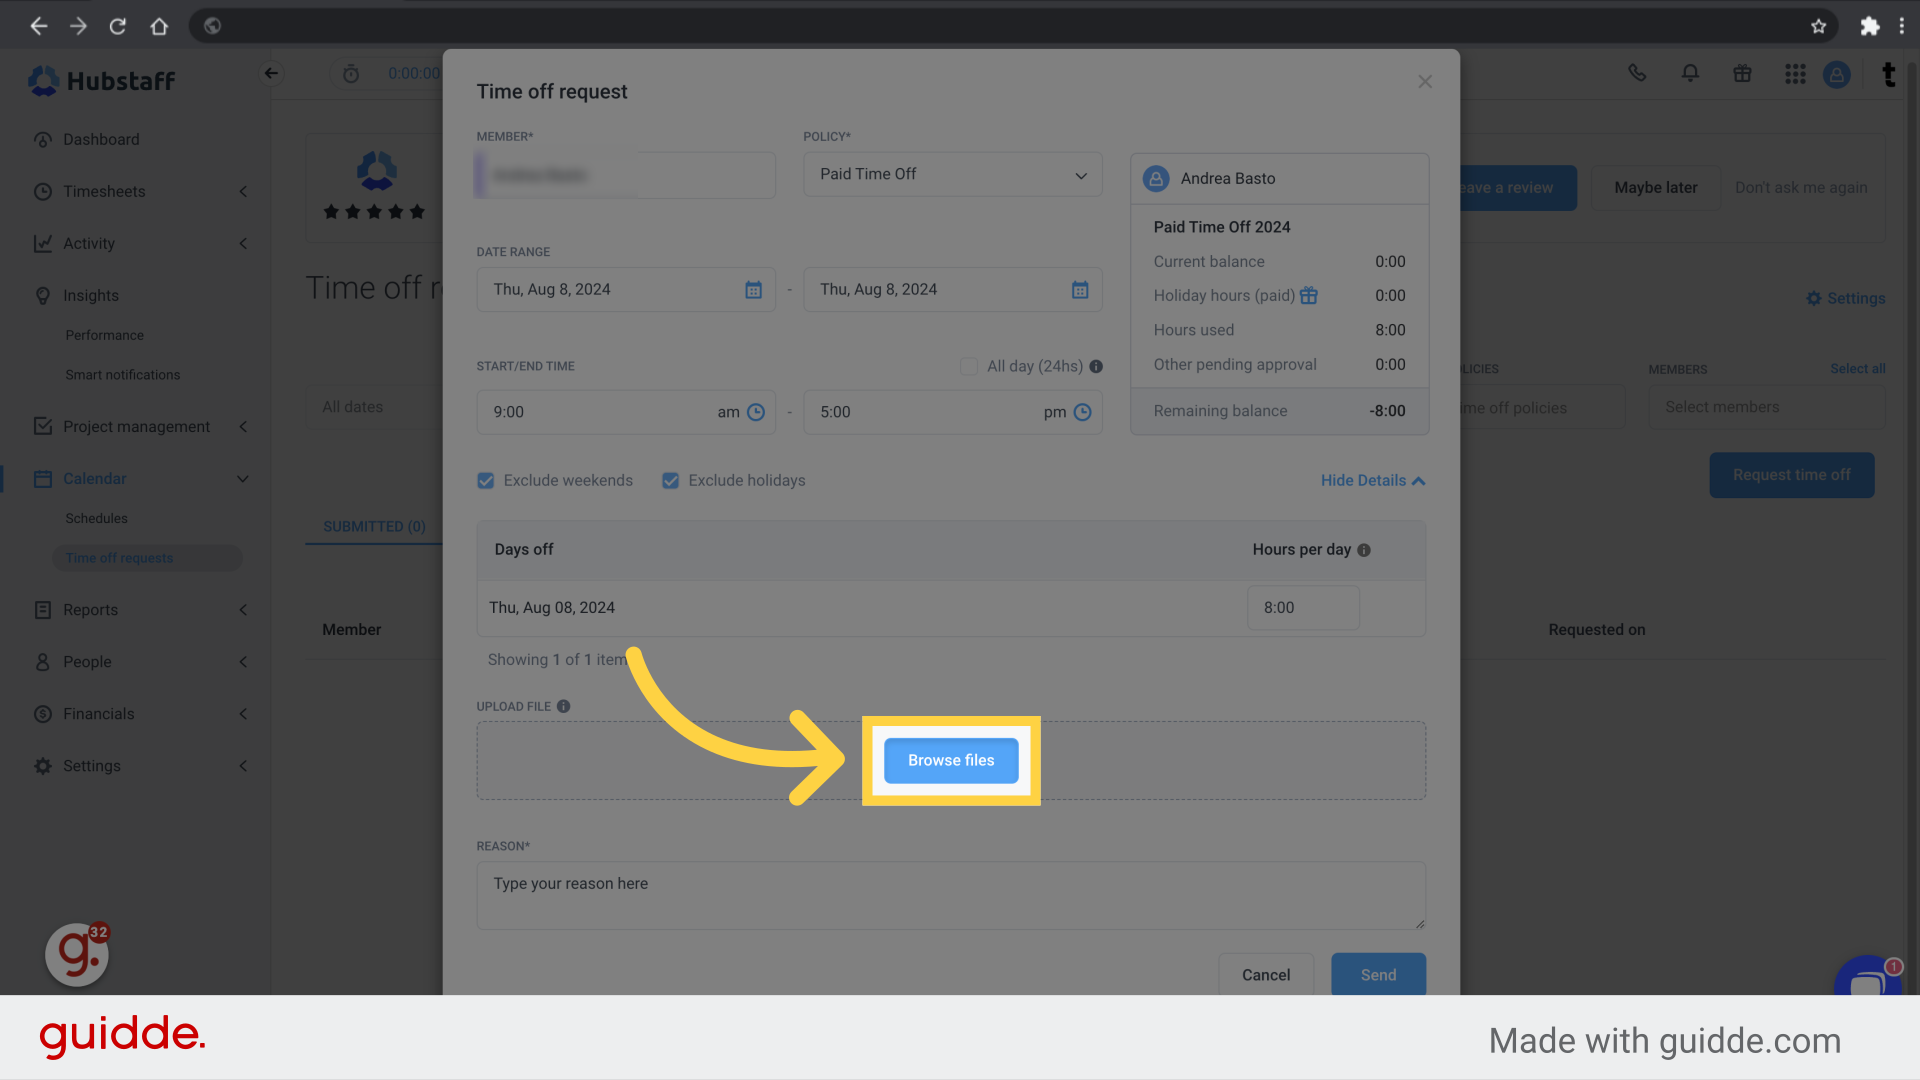Click the gift icon next to Holiday hours
Image resolution: width=1920 pixels, height=1080 pixels.
1309,295
